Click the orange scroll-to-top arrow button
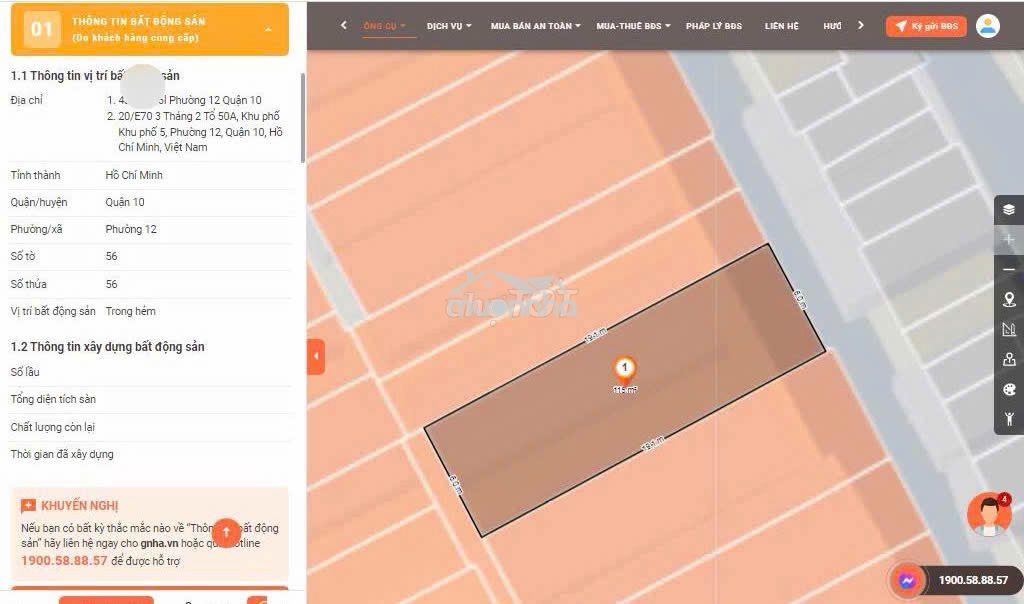 point(226,533)
